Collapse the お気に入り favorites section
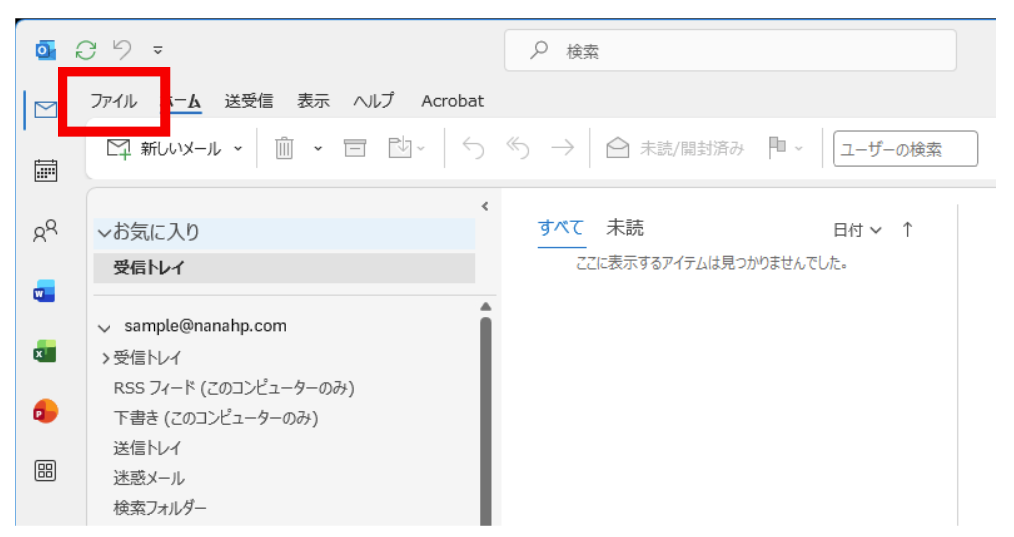Screen dimensions: 1014x537 click(104, 232)
